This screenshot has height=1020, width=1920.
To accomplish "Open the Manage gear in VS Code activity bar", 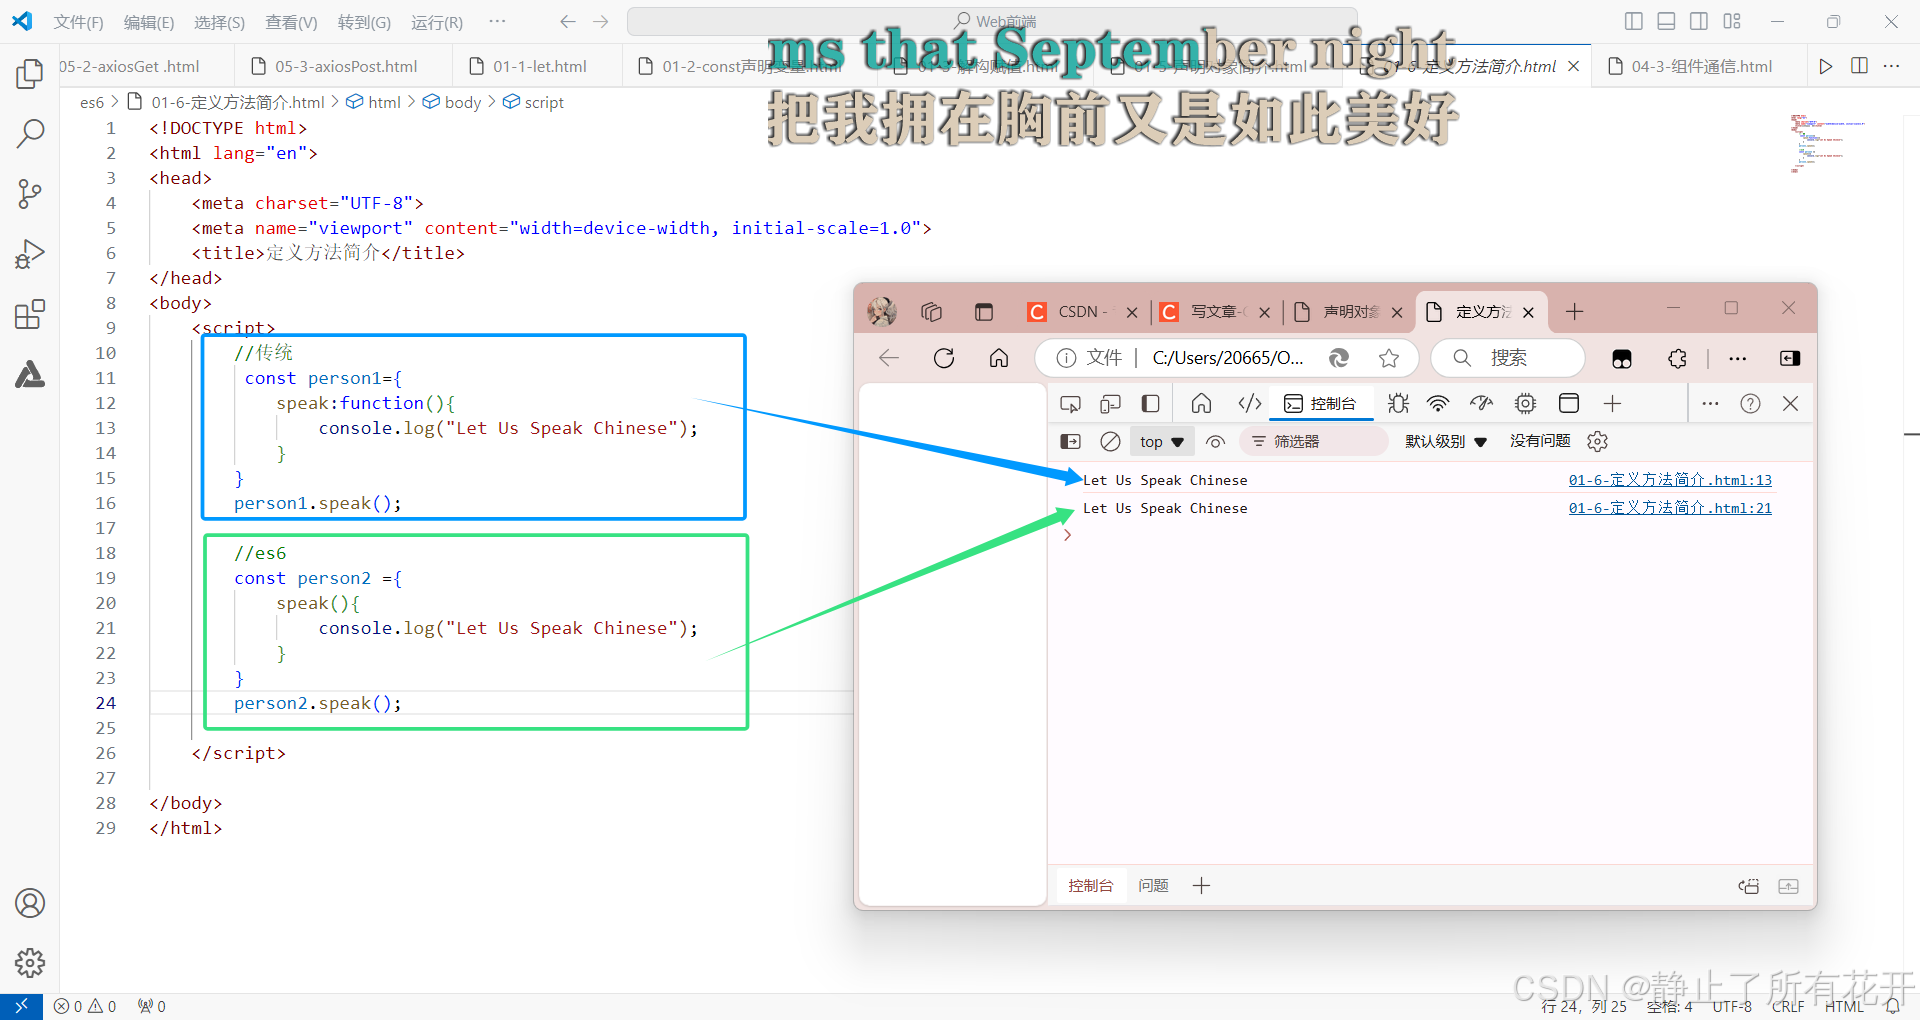I will point(30,963).
